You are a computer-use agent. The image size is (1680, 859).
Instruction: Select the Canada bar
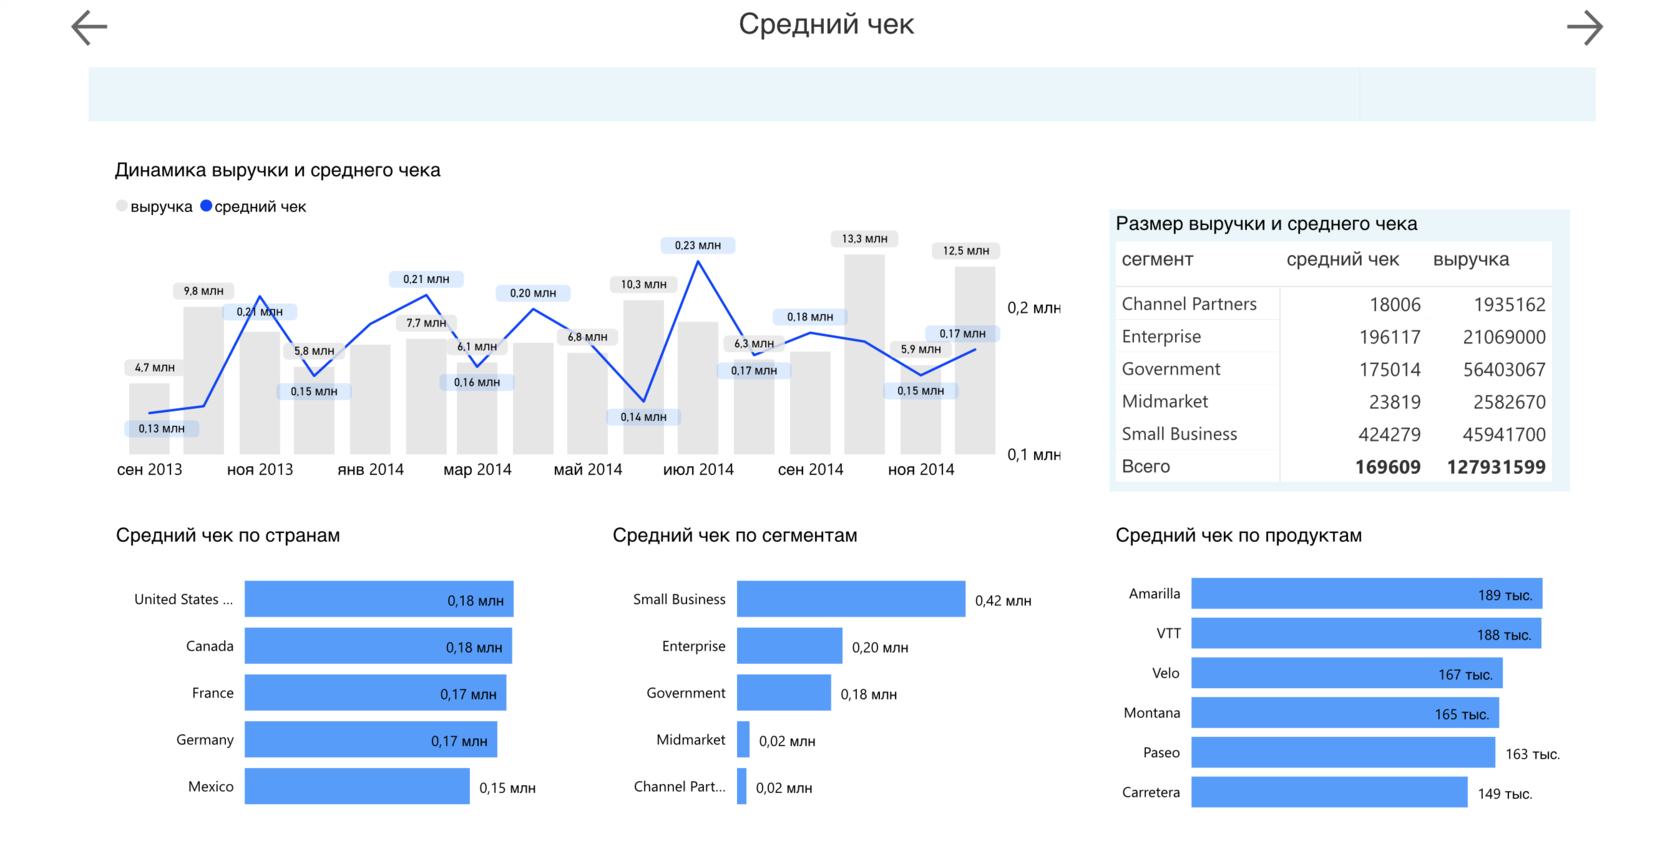pyautogui.click(x=378, y=646)
